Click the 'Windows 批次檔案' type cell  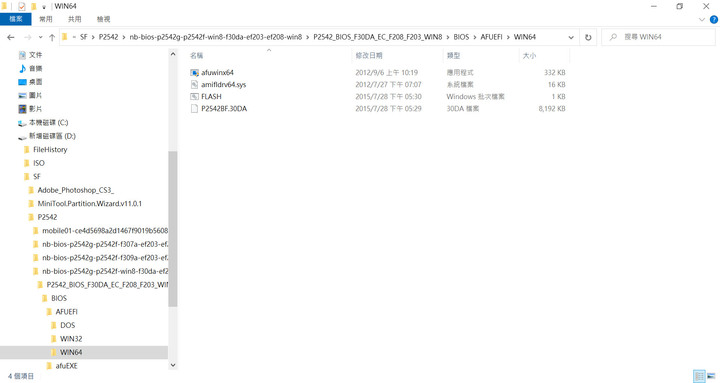pyautogui.click(x=475, y=97)
